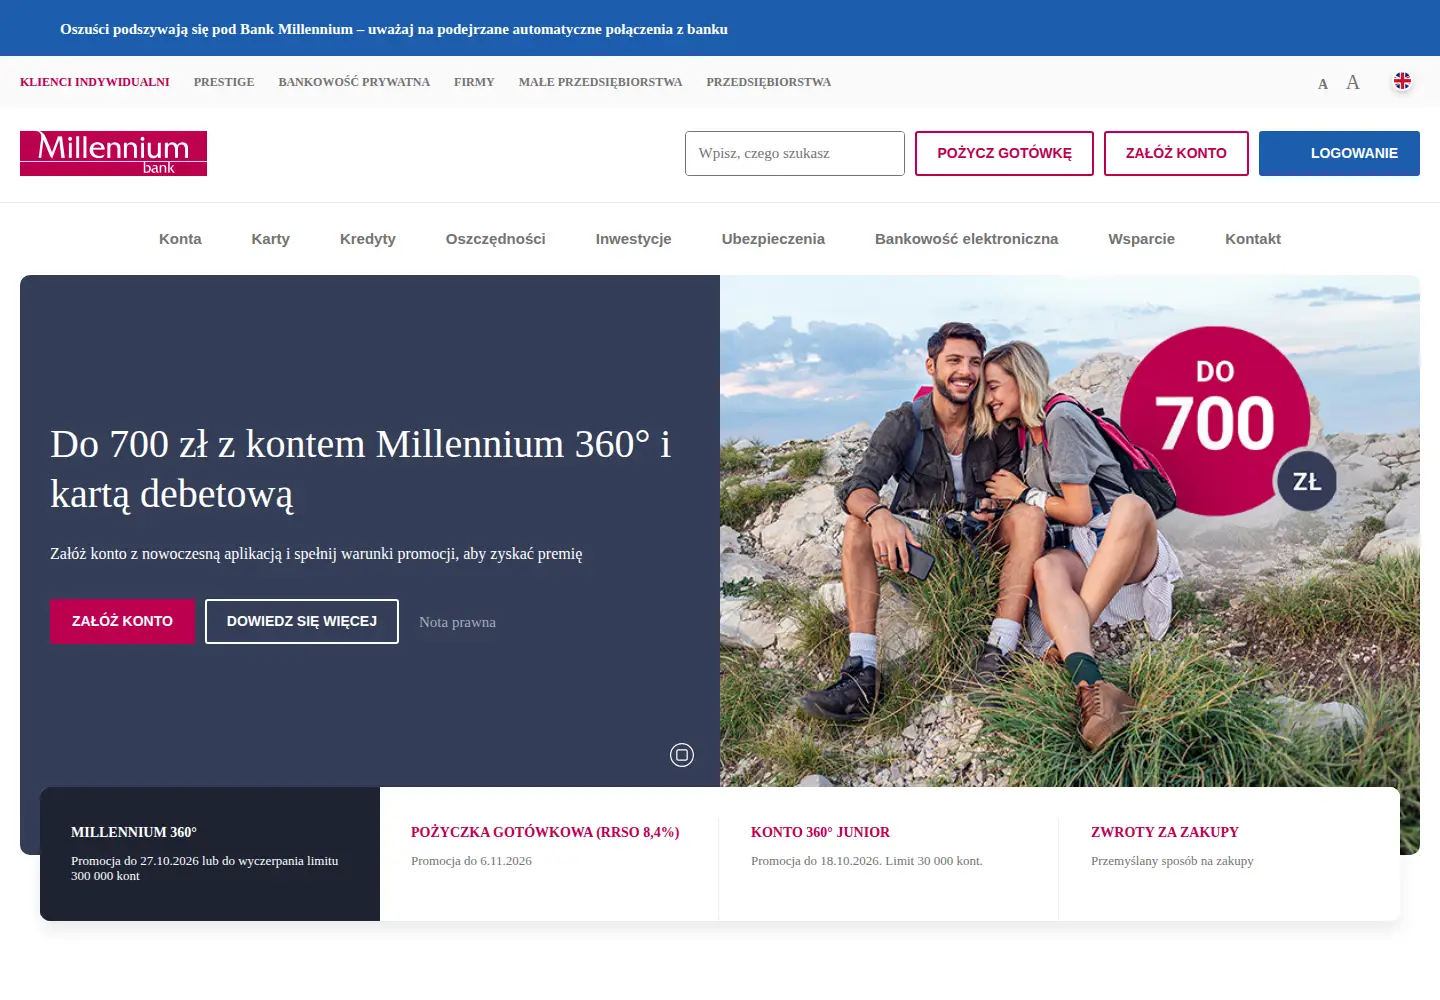Image resolution: width=1440 pixels, height=1000 pixels.
Task: Open the Nota prawna link
Action: 457,622
